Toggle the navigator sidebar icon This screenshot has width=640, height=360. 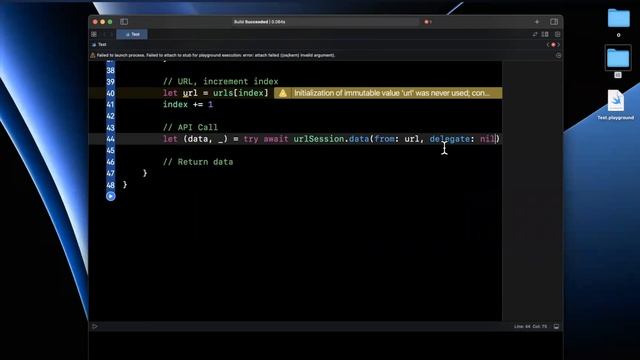pos(124,22)
